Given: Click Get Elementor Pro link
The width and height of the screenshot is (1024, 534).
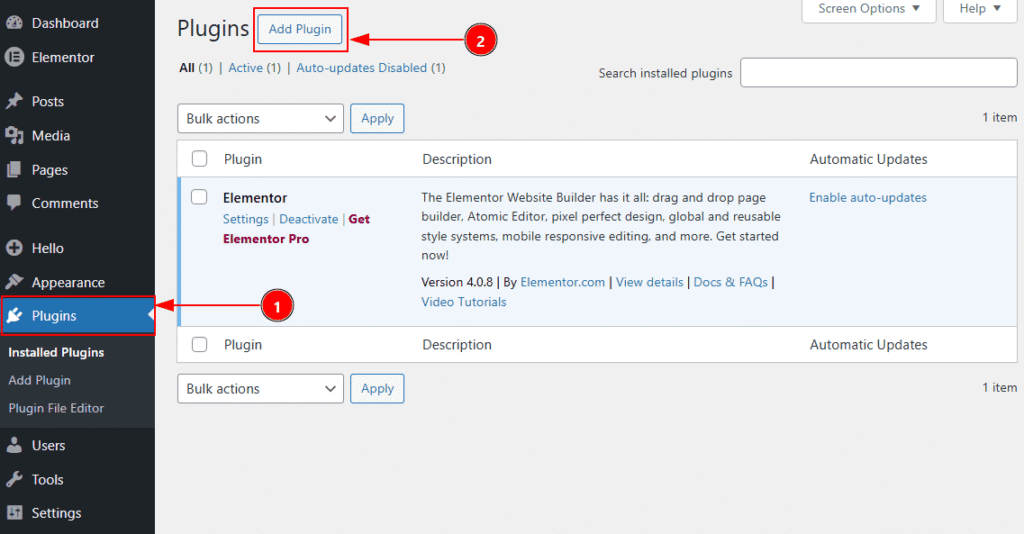Looking at the screenshot, I should [296, 229].
